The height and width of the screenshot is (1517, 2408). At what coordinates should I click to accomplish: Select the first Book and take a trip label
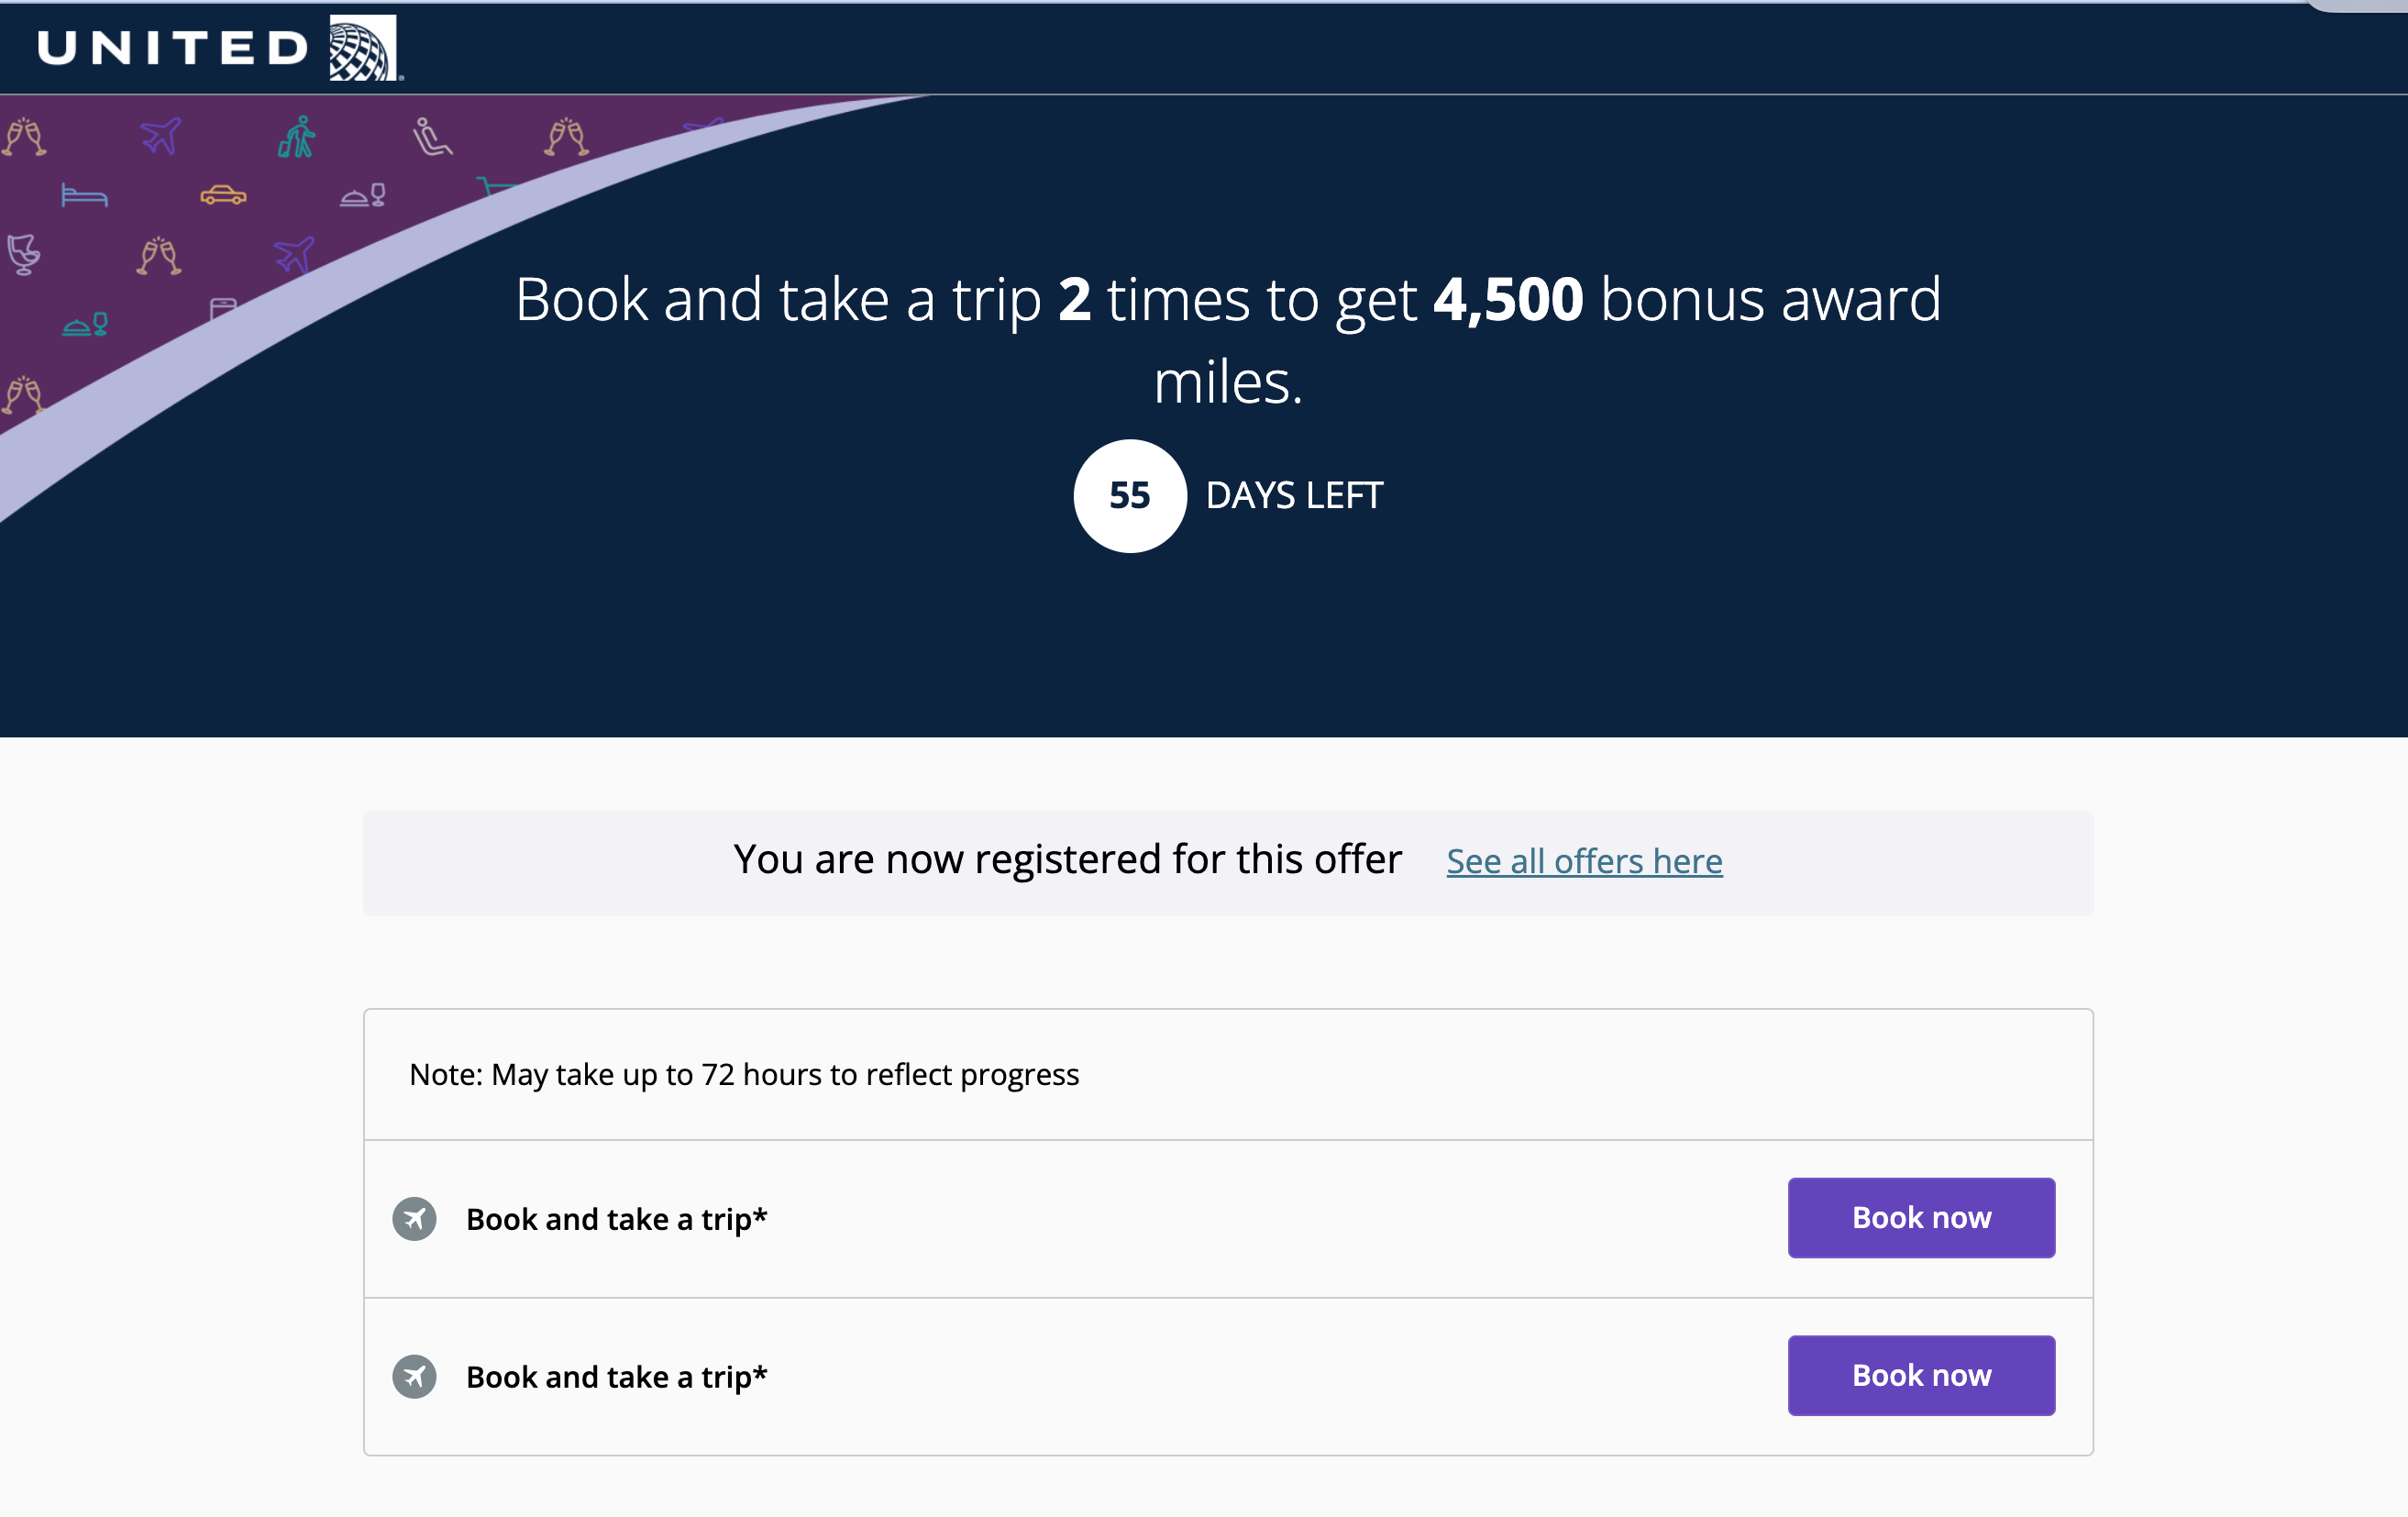(616, 1219)
